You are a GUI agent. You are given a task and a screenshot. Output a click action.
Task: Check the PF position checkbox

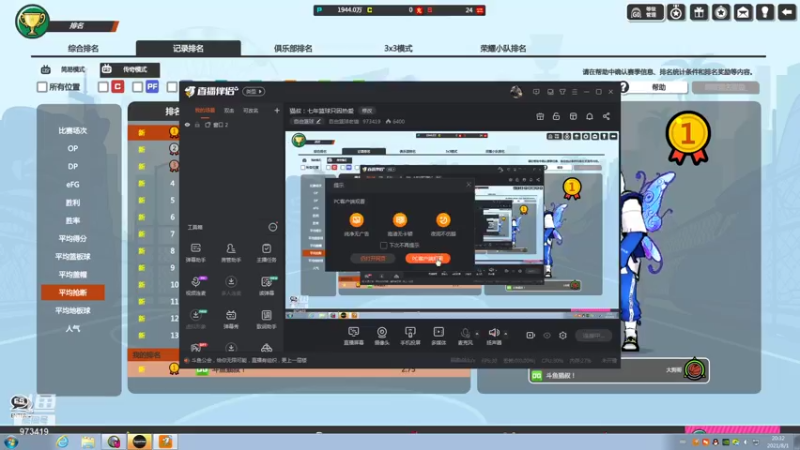click(137, 87)
